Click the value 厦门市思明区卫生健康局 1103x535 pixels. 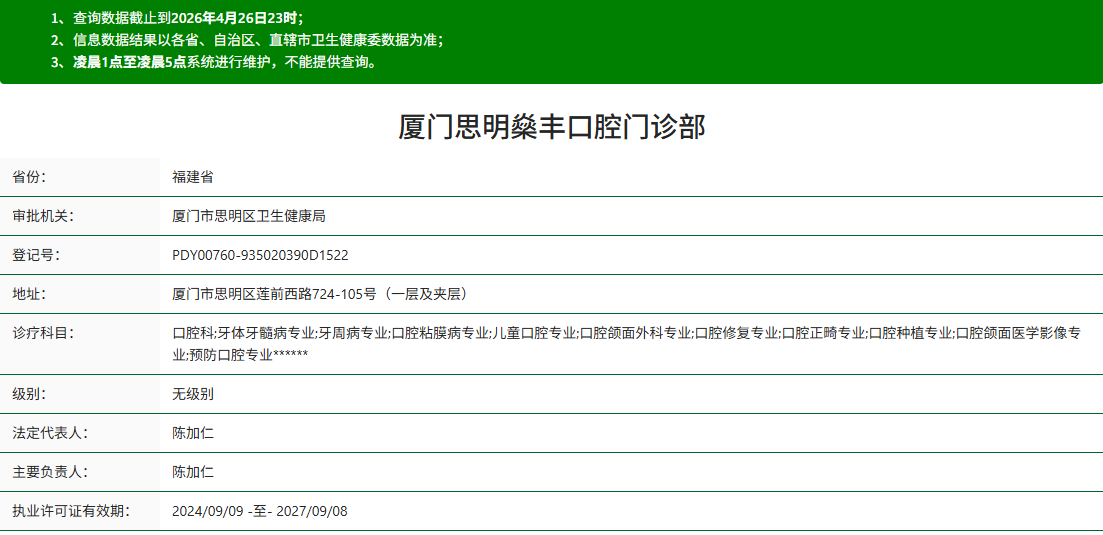pyautogui.click(x=248, y=216)
